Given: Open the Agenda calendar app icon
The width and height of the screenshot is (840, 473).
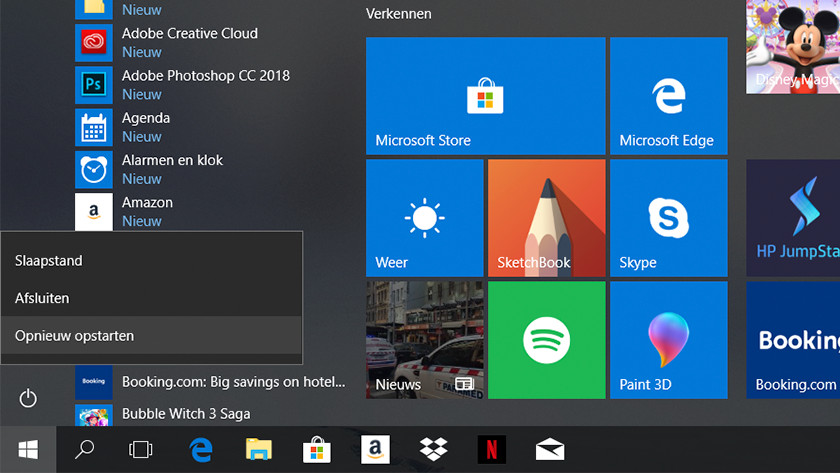Looking at the screenshot, I should (x=94, y=127).
